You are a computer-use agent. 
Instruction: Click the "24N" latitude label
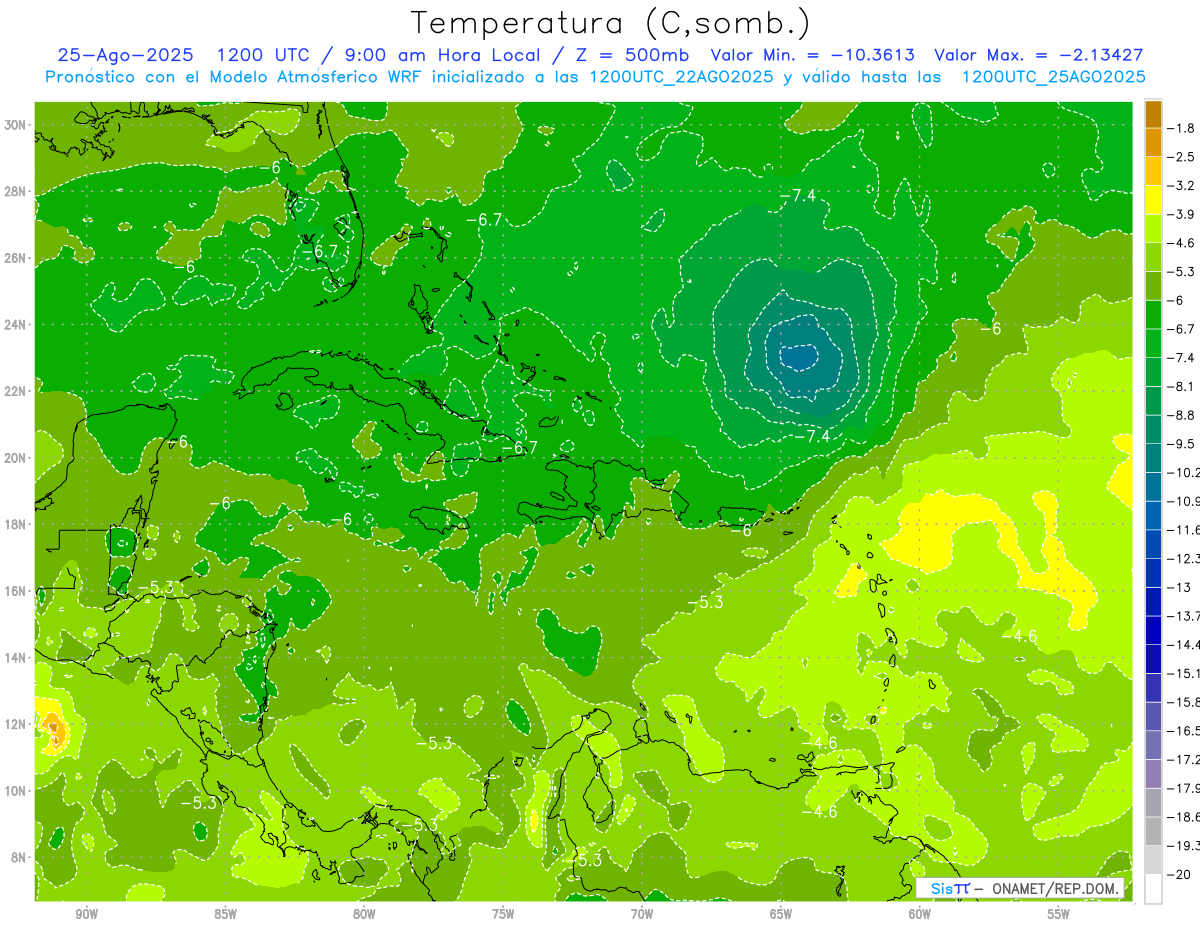(x=17, y=325)
